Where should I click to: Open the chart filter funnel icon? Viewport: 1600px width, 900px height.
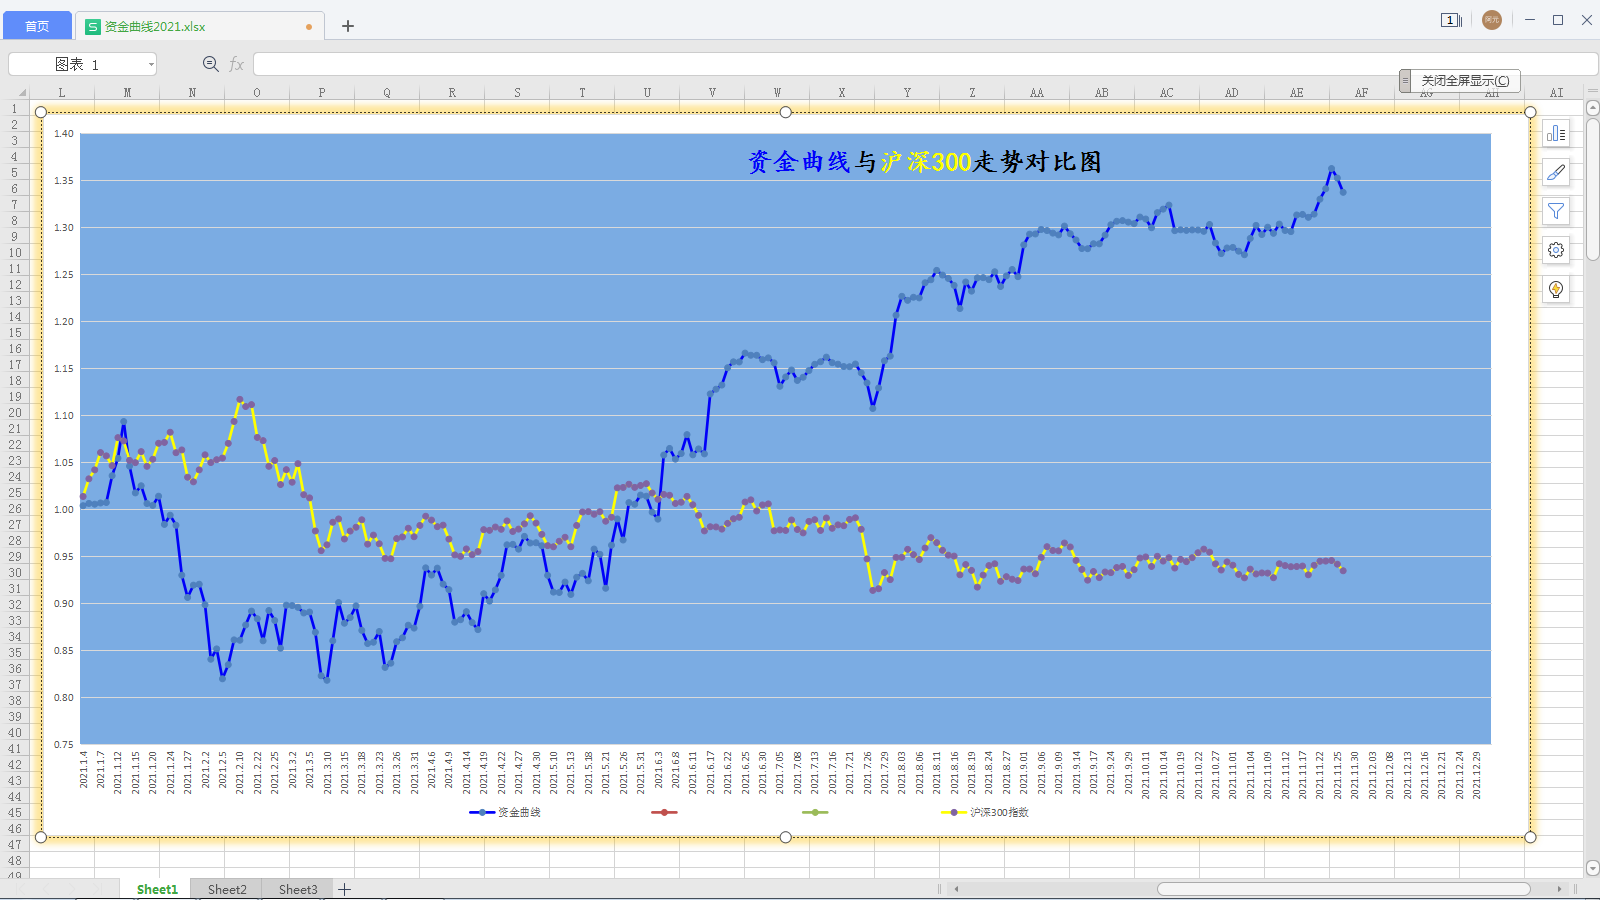click(x=1556, y=211)
